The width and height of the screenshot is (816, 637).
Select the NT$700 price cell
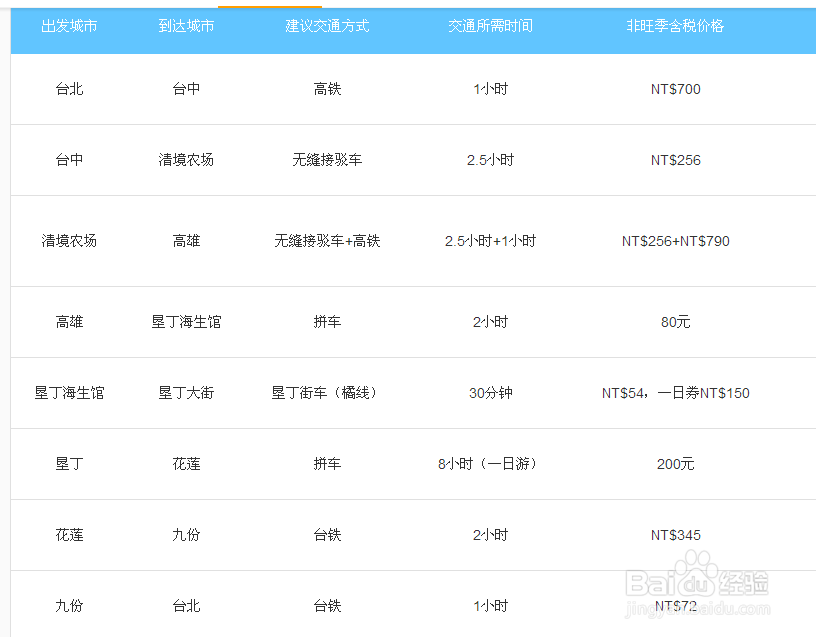point(675,89)
